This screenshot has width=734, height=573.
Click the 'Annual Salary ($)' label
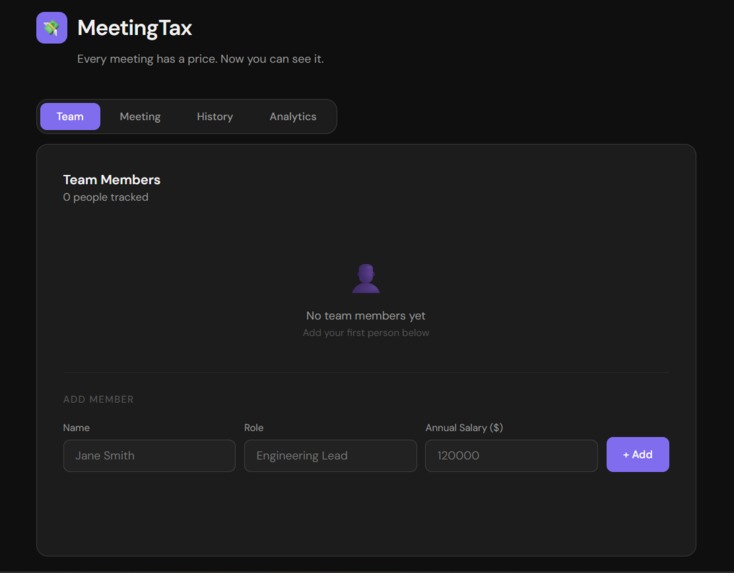click(x=464, y=428)
